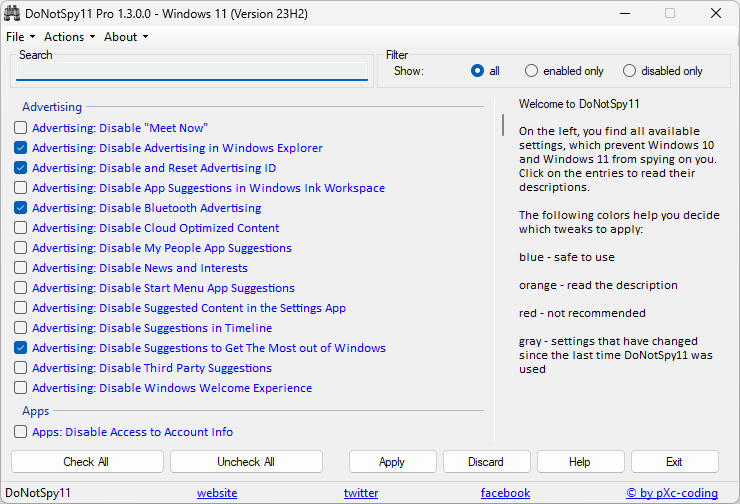Click the Check All button
This screenshot has height=504, width=740.
pos(87,462)
